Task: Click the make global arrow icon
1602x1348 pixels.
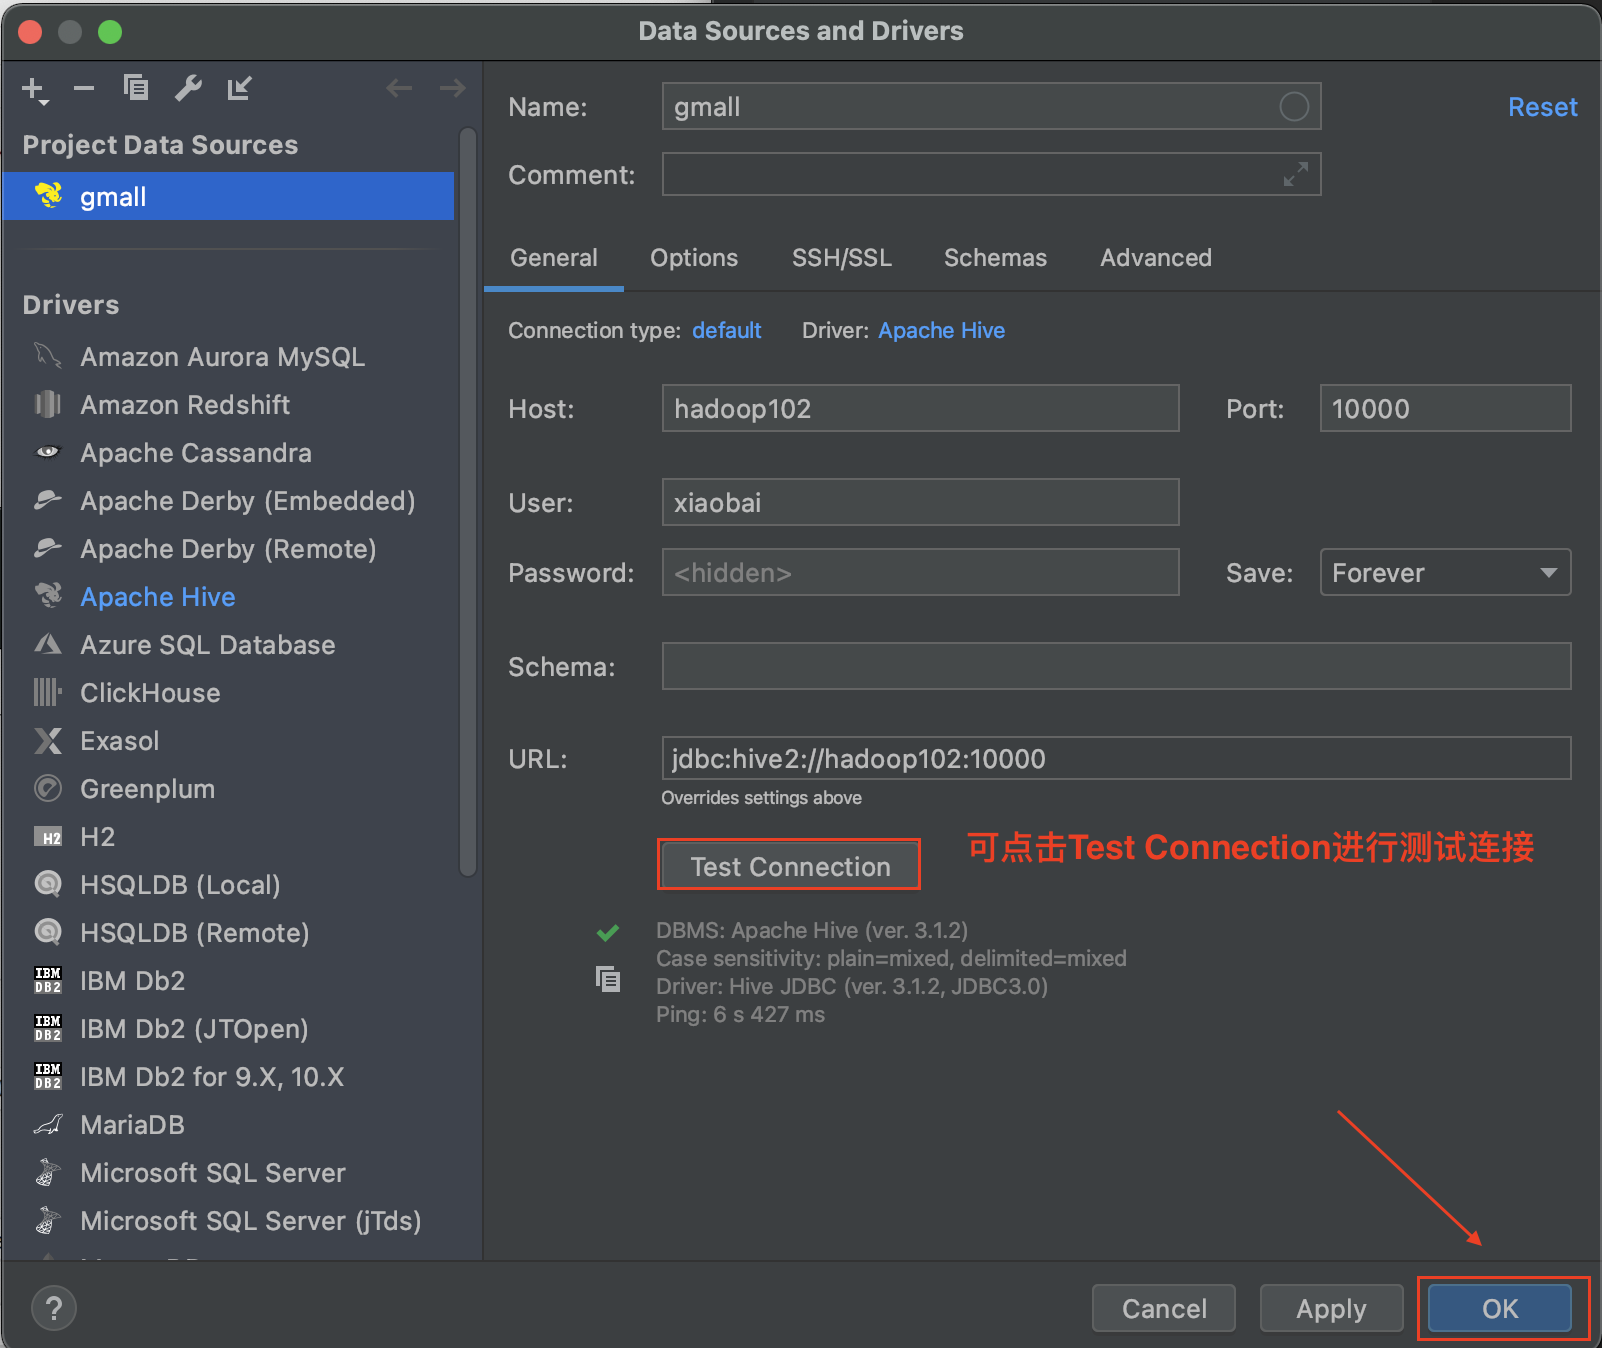Action: pyautogui.click(x=239, y=88)
